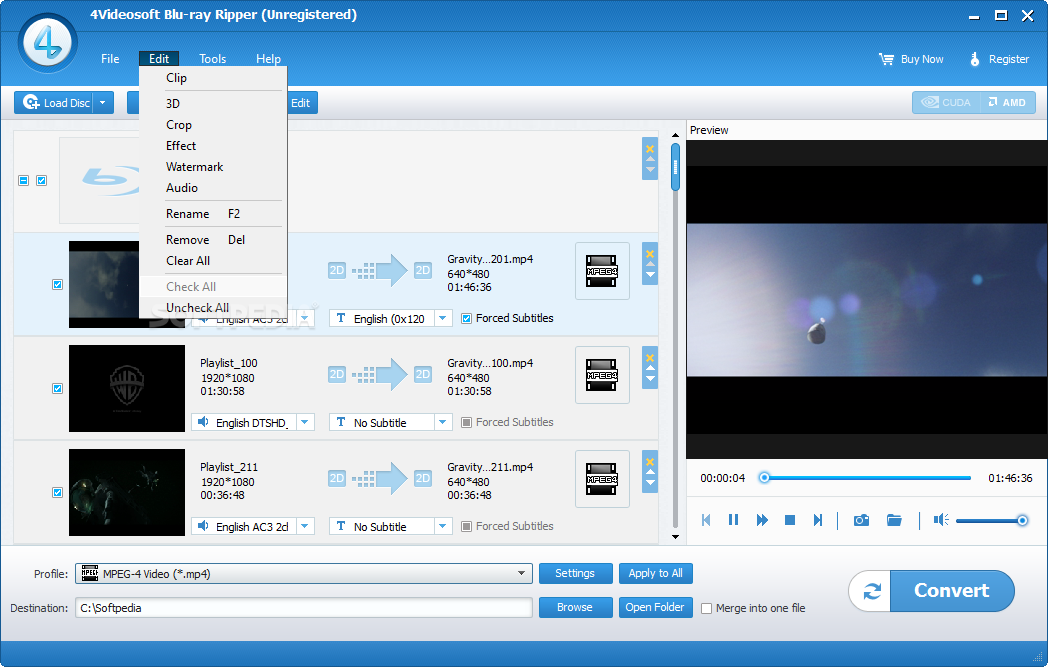Remove Gravity...201.mp4 row with X icon
Screen dimensions: 1048x667
pyautogui.click(x=650, y=254)
